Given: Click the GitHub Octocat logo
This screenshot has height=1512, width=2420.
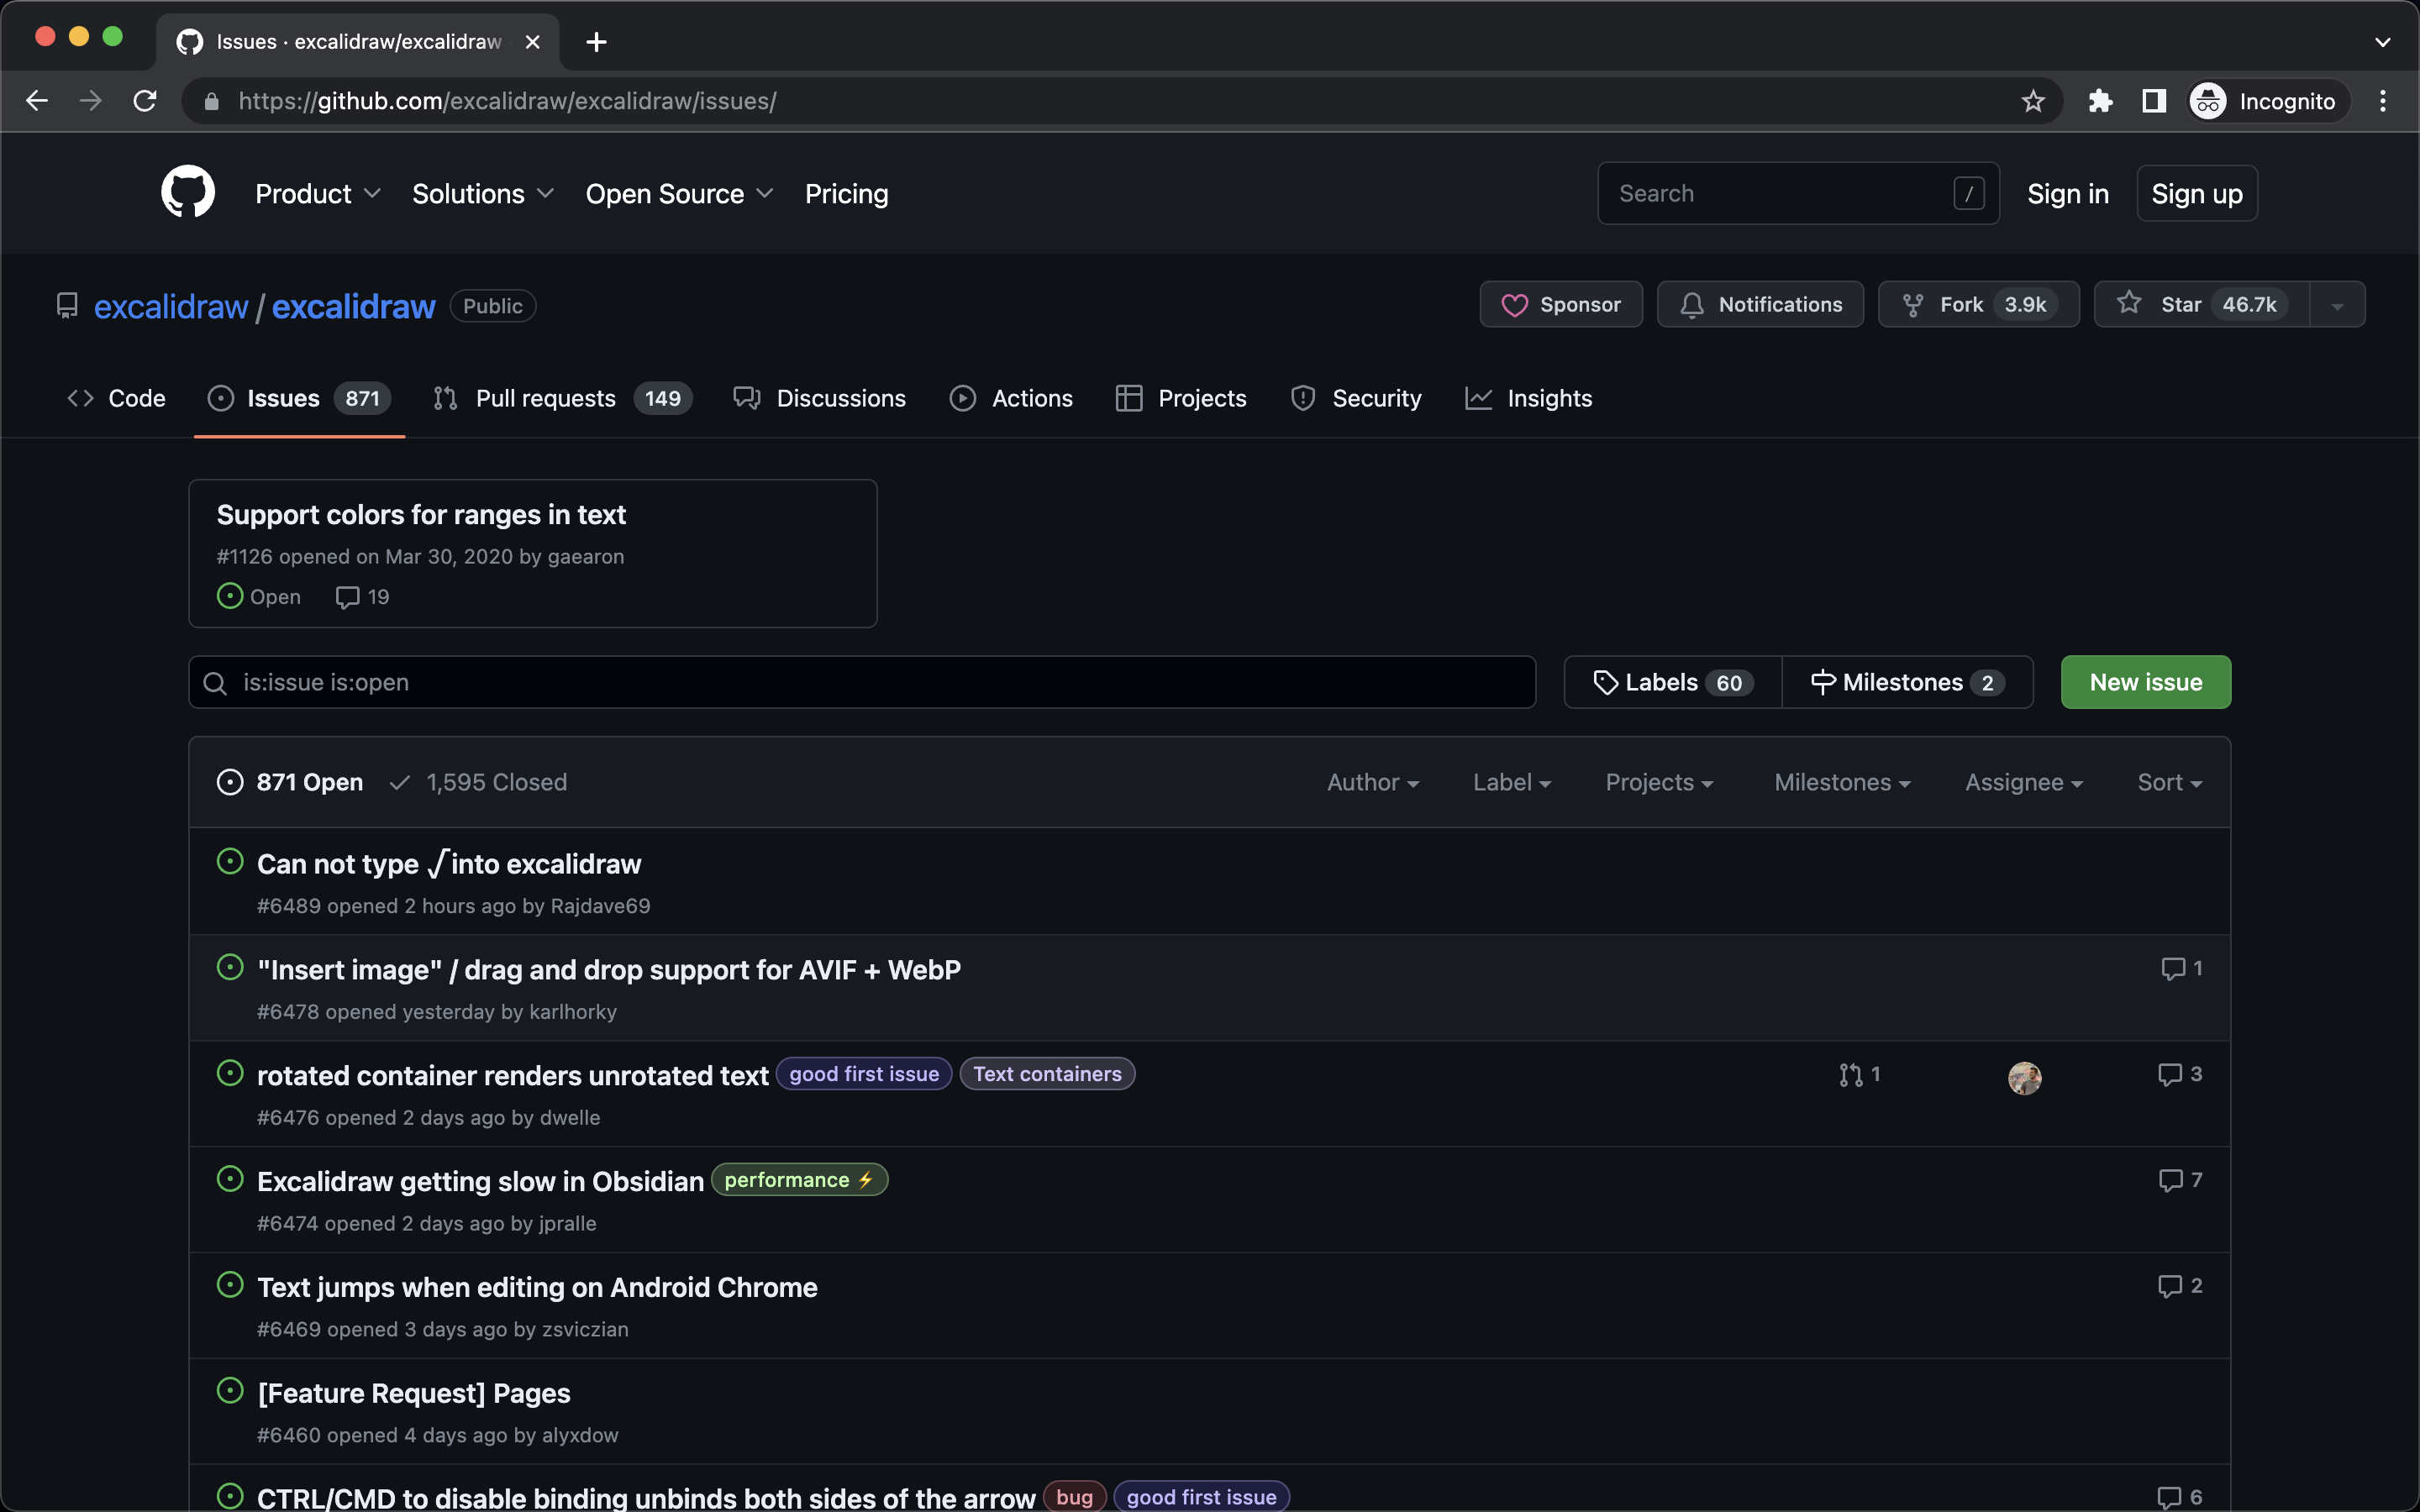Looking at the screenshot, I should click(x=188, y=192).
